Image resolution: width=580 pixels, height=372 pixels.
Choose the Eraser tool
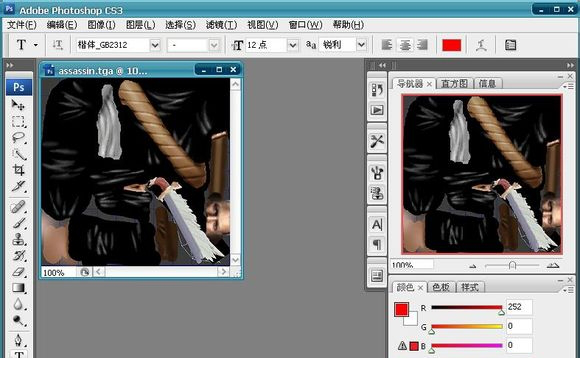[x=18, y=272]
